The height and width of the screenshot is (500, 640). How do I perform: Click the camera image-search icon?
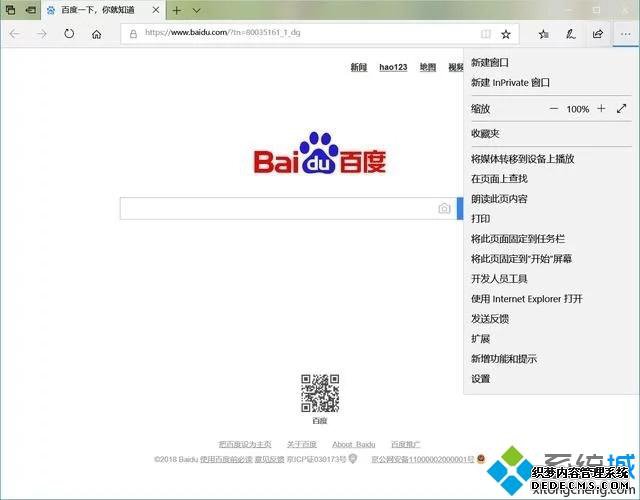click(444, 209)
